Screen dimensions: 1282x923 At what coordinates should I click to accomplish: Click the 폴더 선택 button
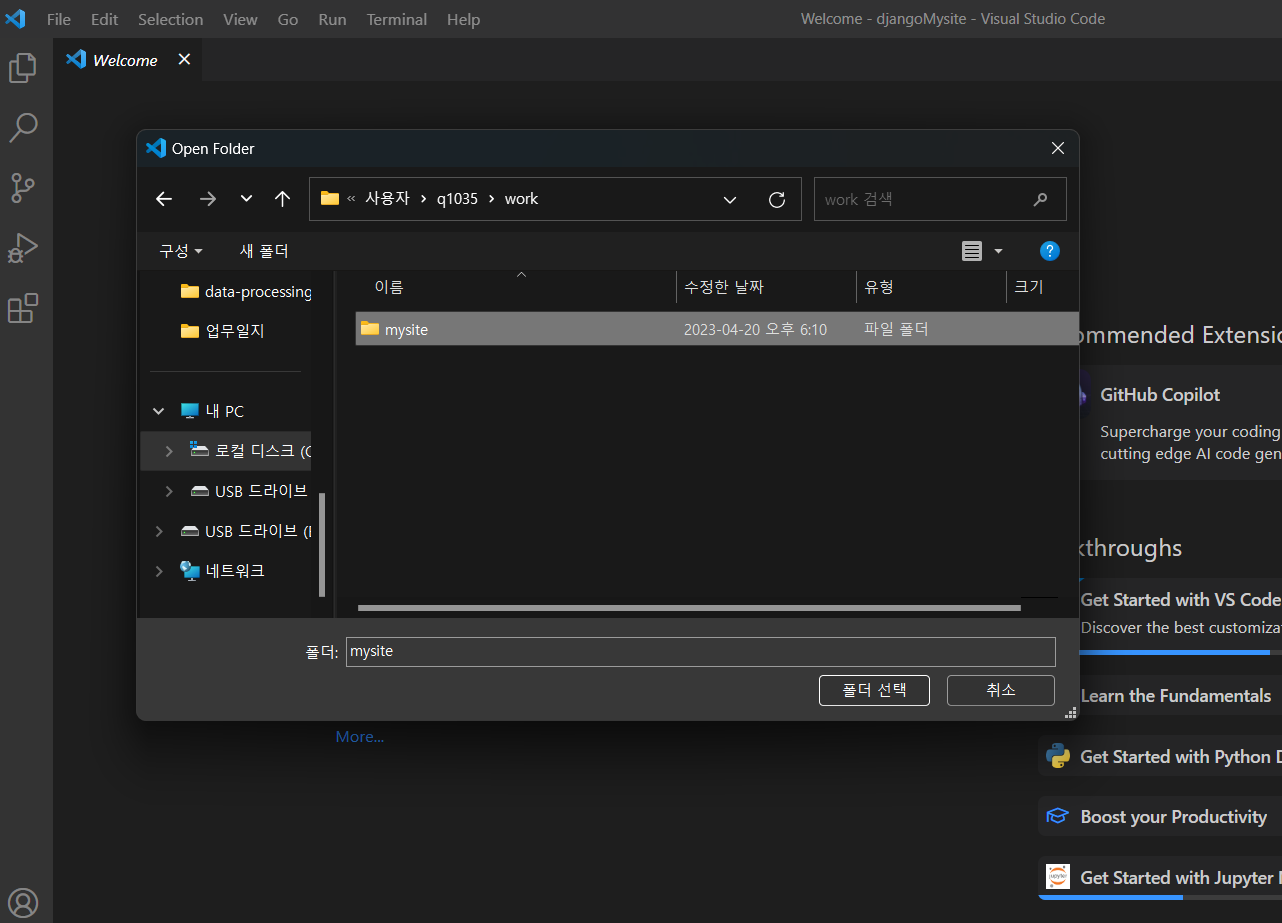coord(874,690)
